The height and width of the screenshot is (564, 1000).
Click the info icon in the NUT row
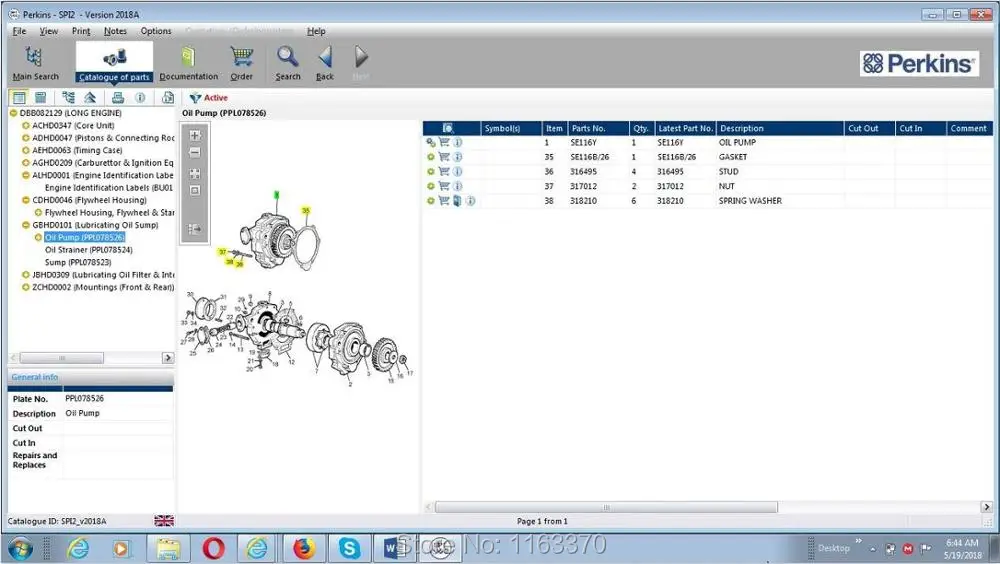pyautogui.click(x=457, y=186)
